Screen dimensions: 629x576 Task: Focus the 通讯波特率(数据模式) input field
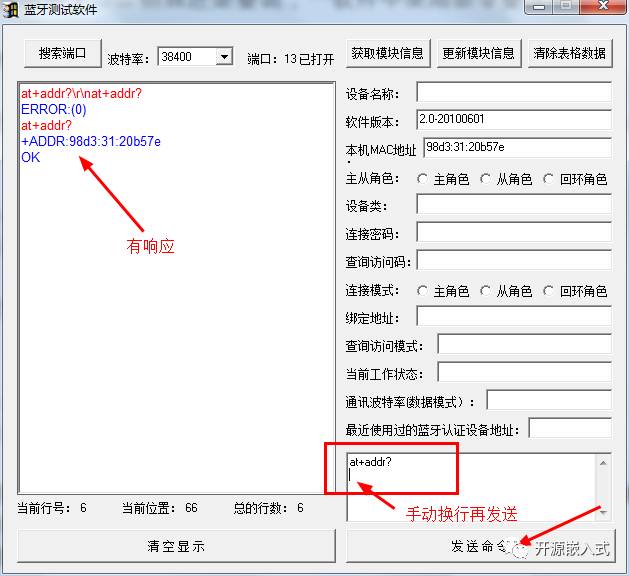549,400
